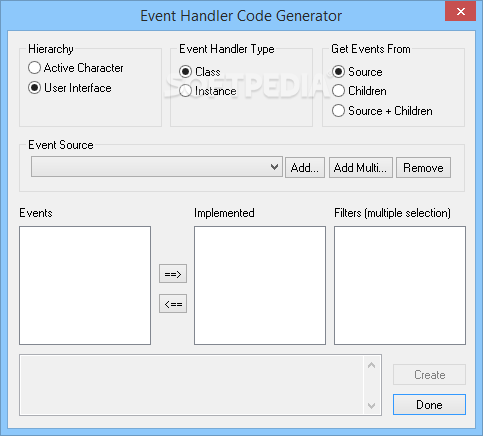Click the Remove event source button

pos(423,168)
